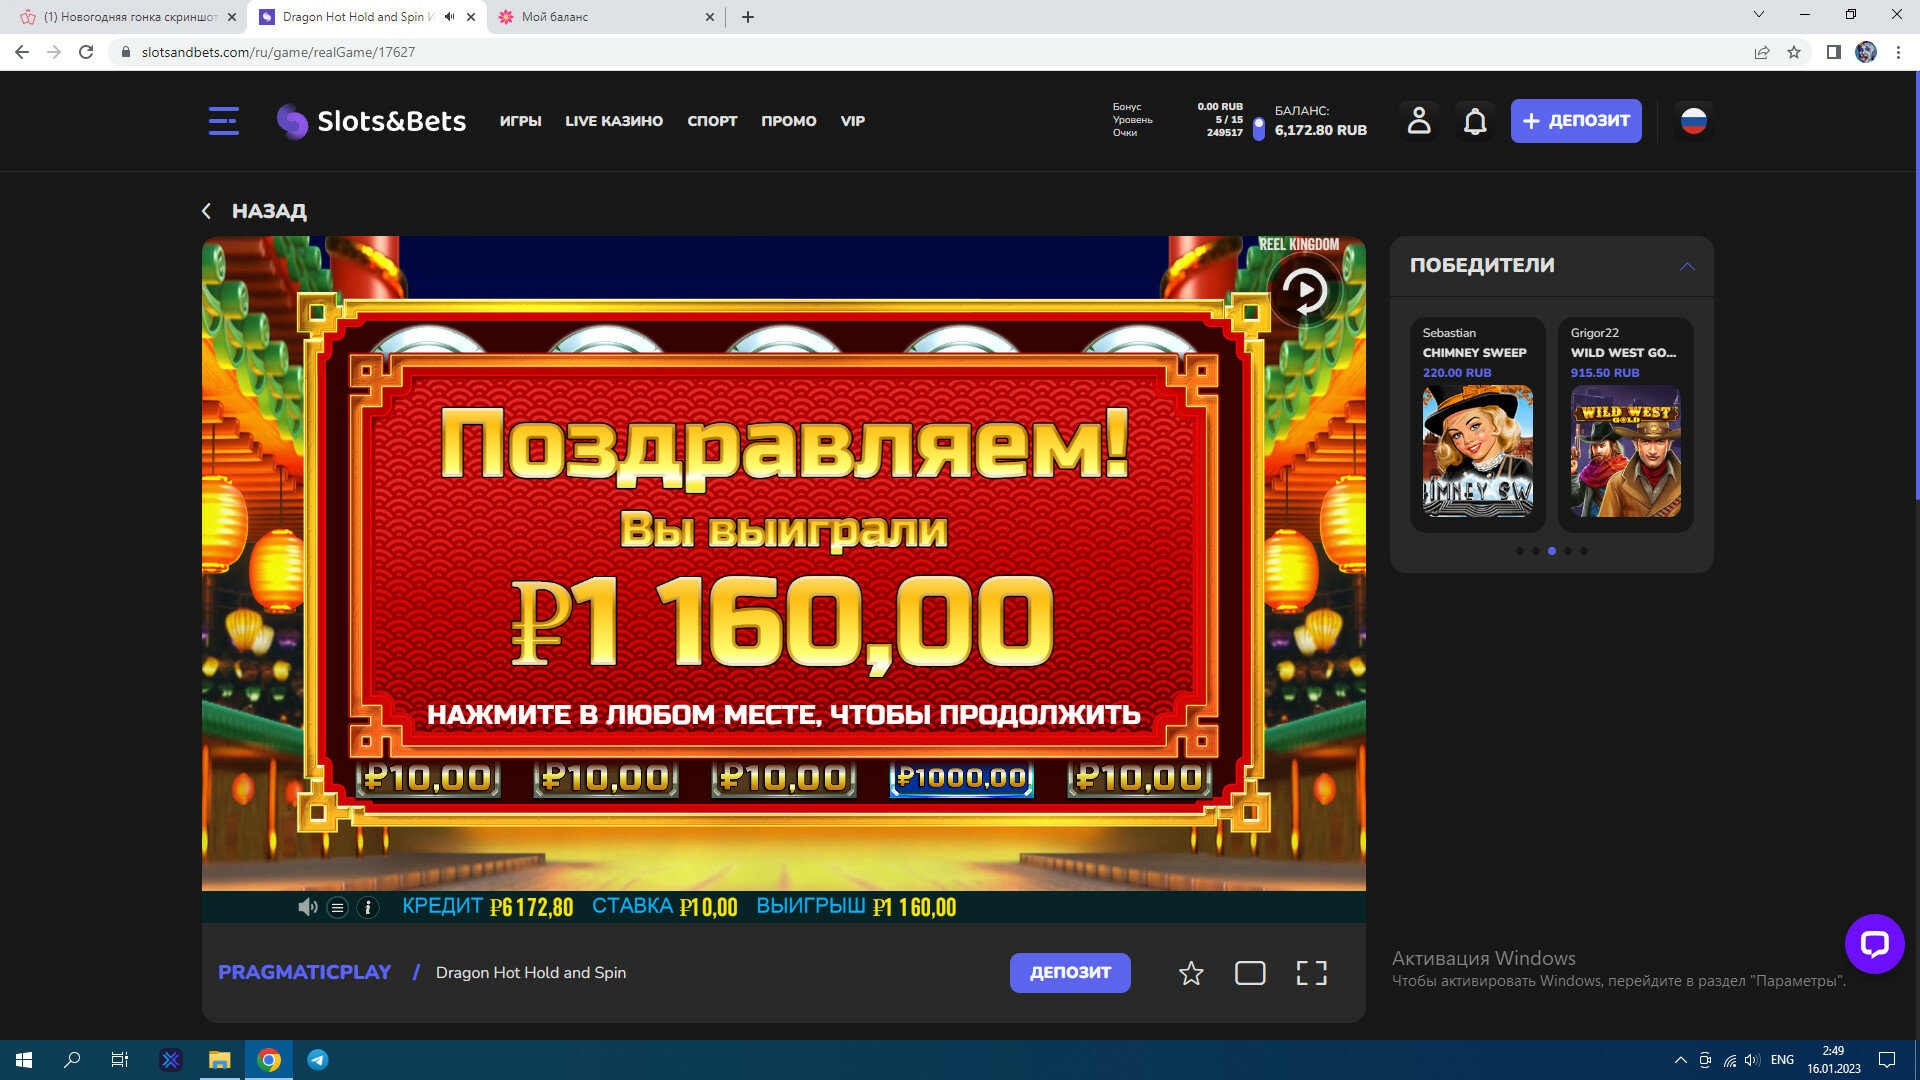Open the live chat support bubble

click(1874, 943)
